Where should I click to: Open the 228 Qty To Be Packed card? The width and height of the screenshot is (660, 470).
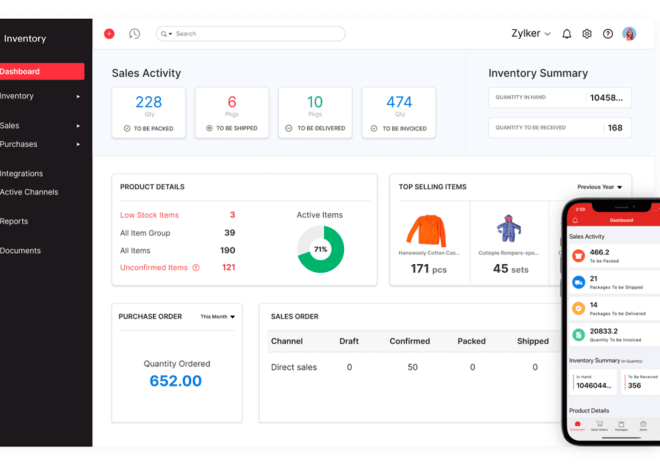pyautogui.click(x=149, y=113)
